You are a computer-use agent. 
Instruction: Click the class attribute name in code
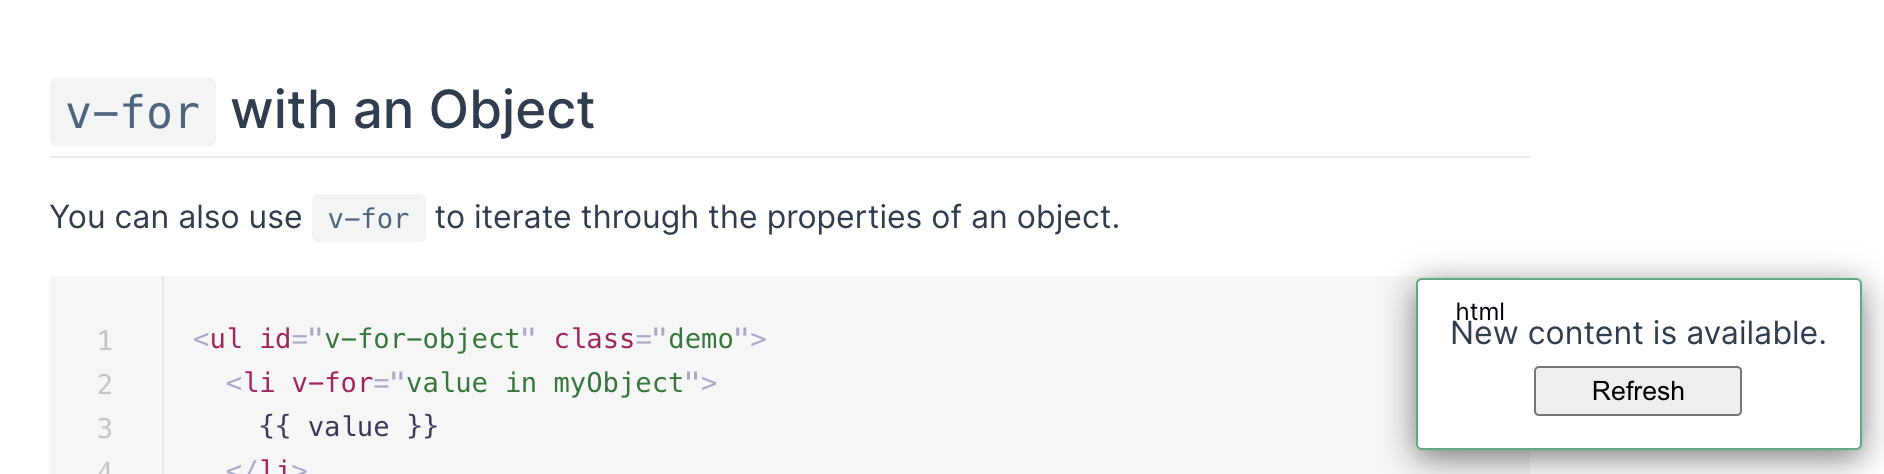point(594,339)
